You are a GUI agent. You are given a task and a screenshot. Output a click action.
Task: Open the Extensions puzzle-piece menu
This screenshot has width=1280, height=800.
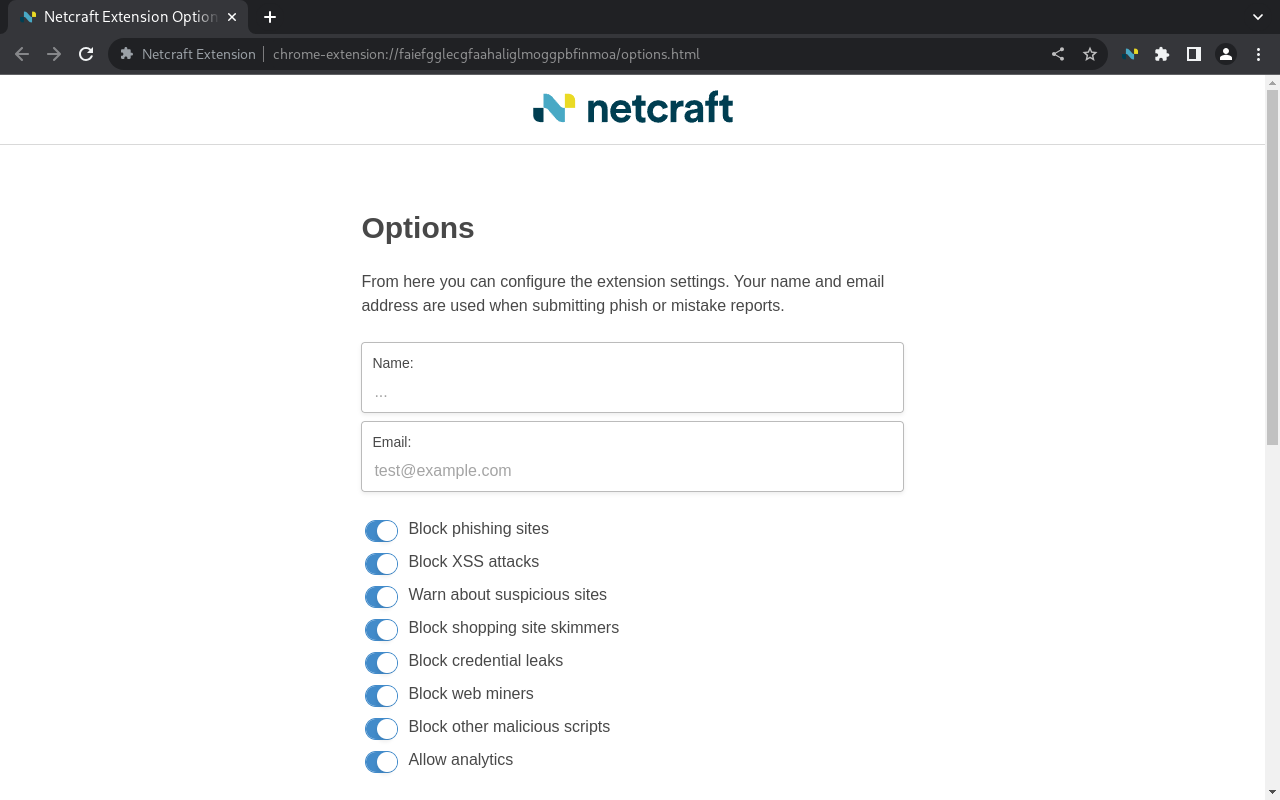1161,54
